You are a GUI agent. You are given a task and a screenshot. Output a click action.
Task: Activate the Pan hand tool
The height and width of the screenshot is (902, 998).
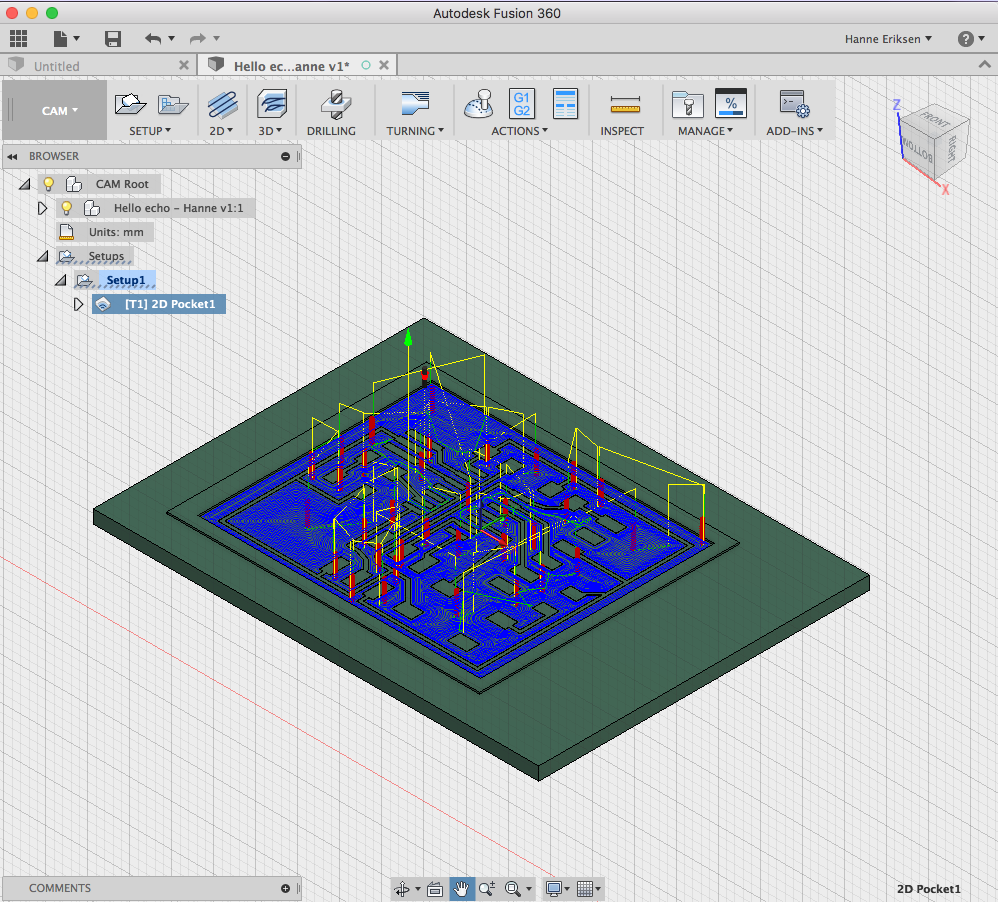click(462, 889)
